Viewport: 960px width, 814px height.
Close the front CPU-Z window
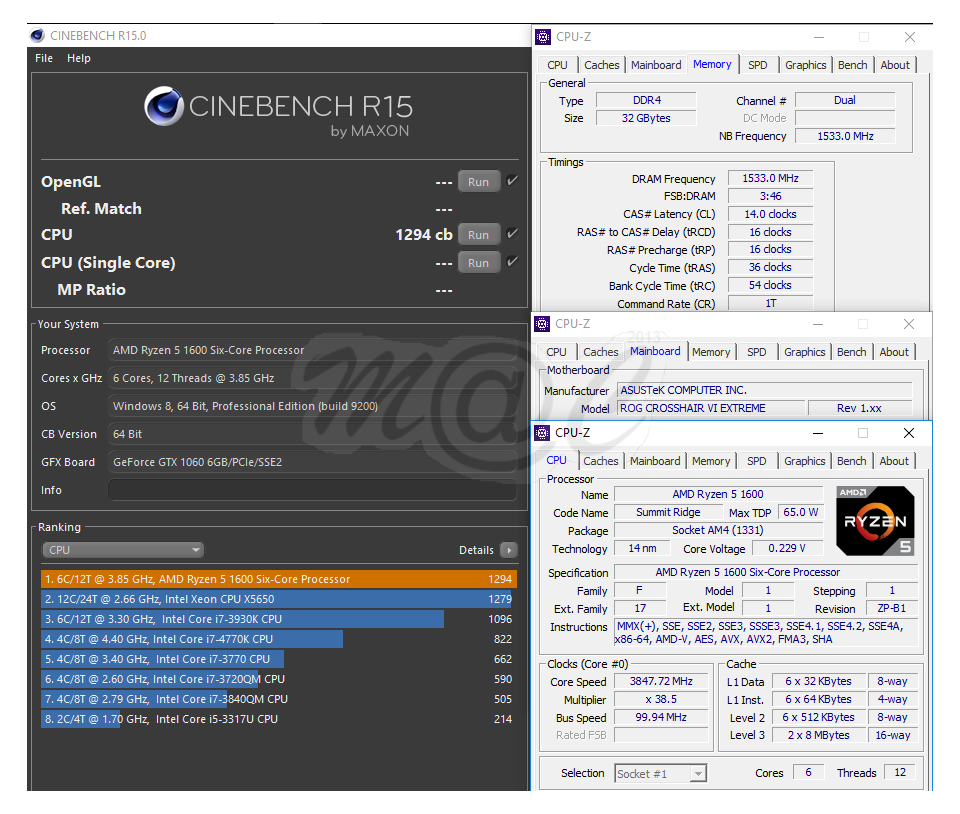[x=909, y=433]
